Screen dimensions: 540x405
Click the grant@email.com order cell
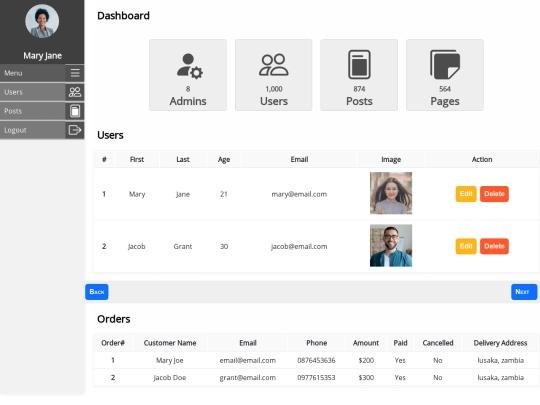(x=248, y=378)
